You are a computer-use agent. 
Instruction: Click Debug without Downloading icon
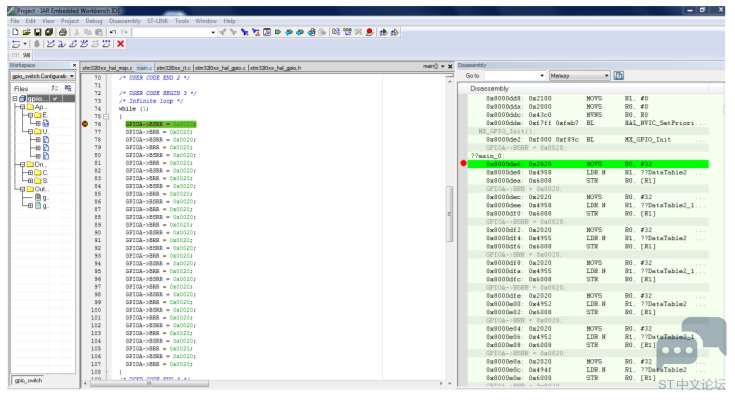(395, 32)
